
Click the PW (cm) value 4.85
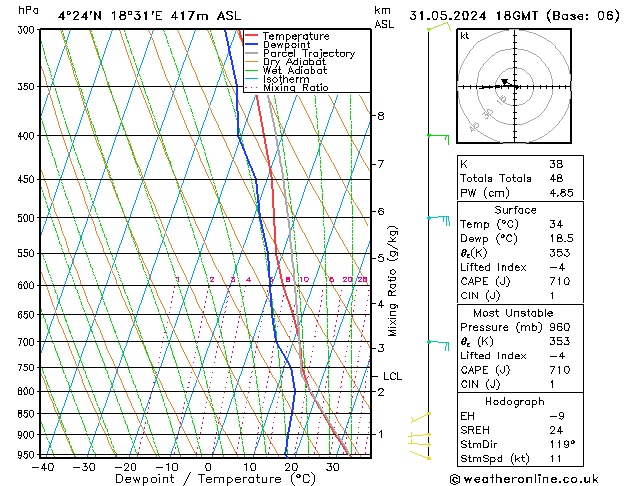tap(561, 193)
